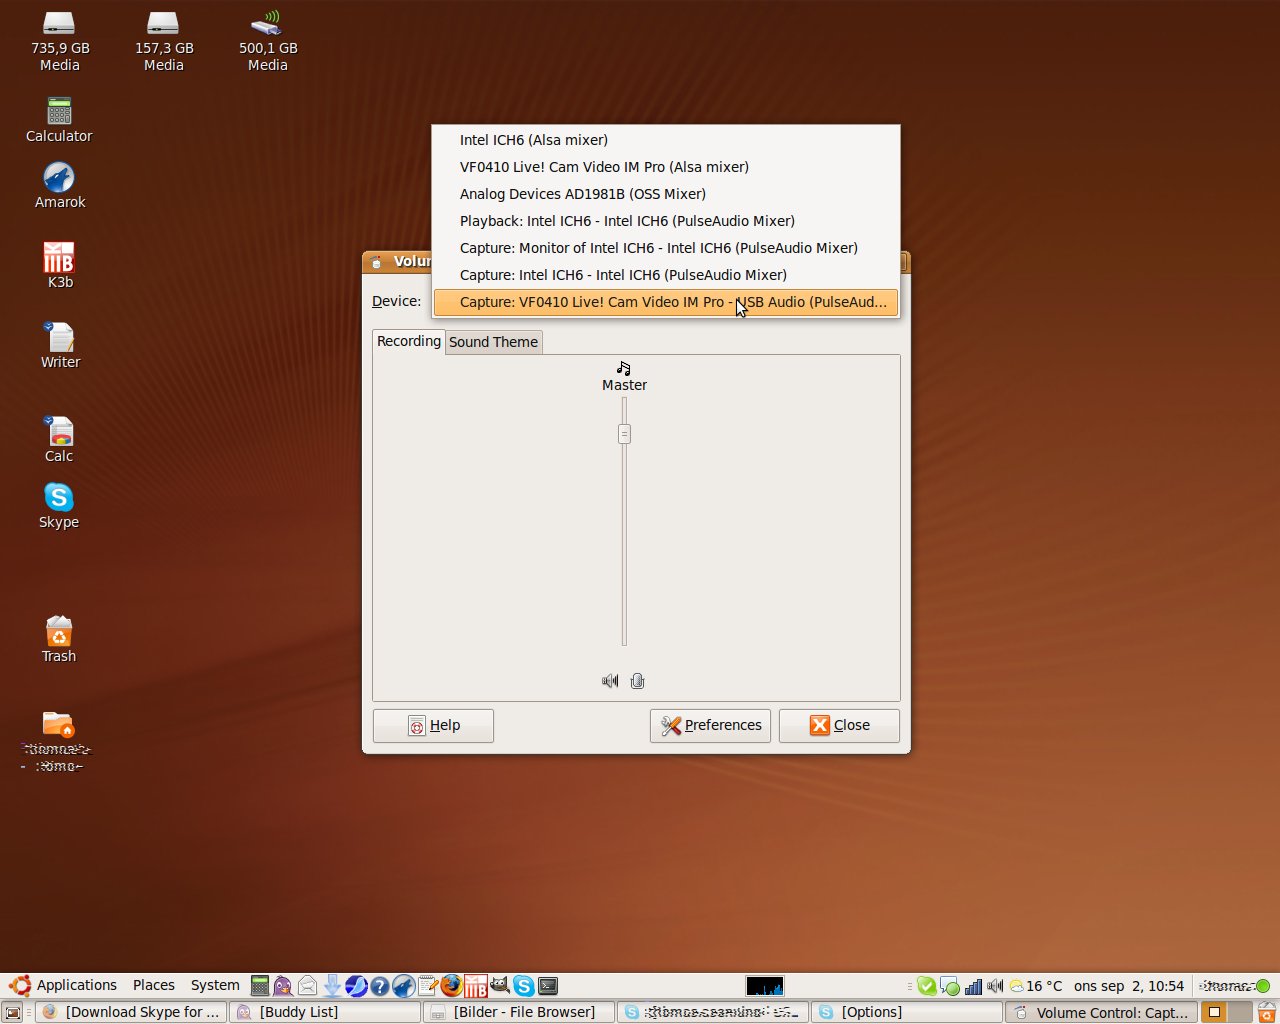
Task: Open the Places menu
Action: [x=154, y=986]
